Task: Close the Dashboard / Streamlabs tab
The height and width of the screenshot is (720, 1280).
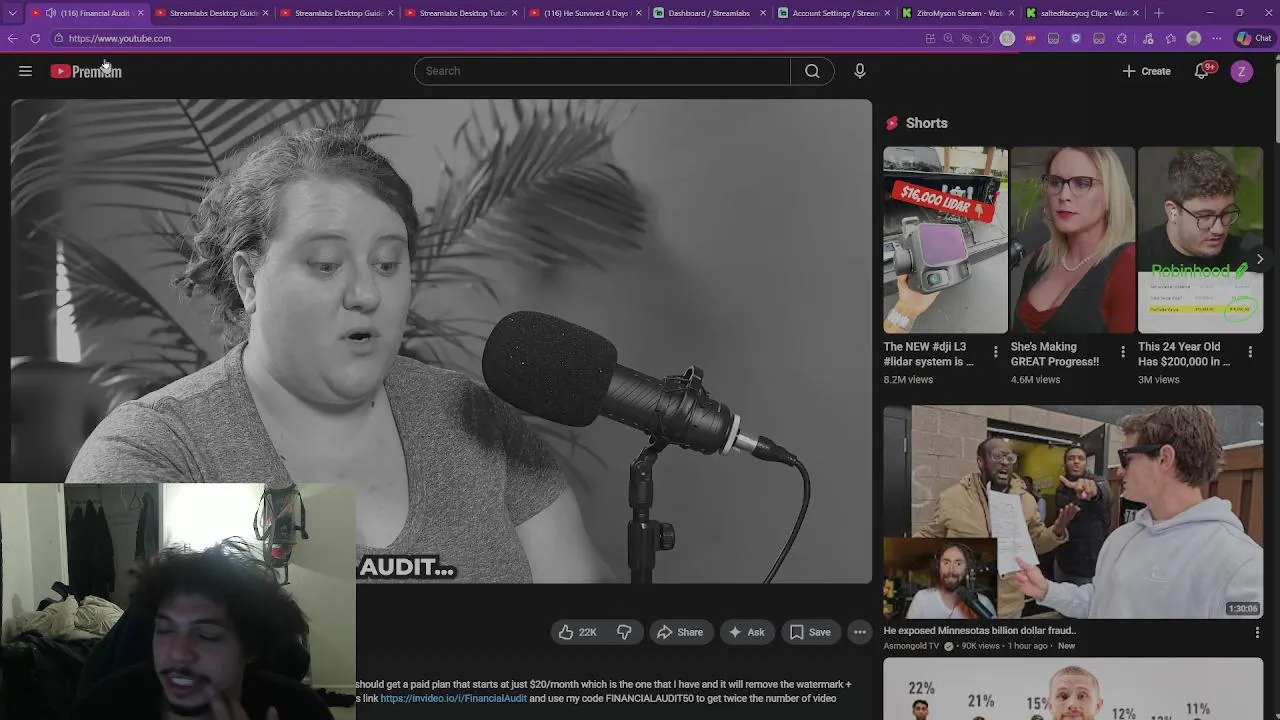Action: 763,13
